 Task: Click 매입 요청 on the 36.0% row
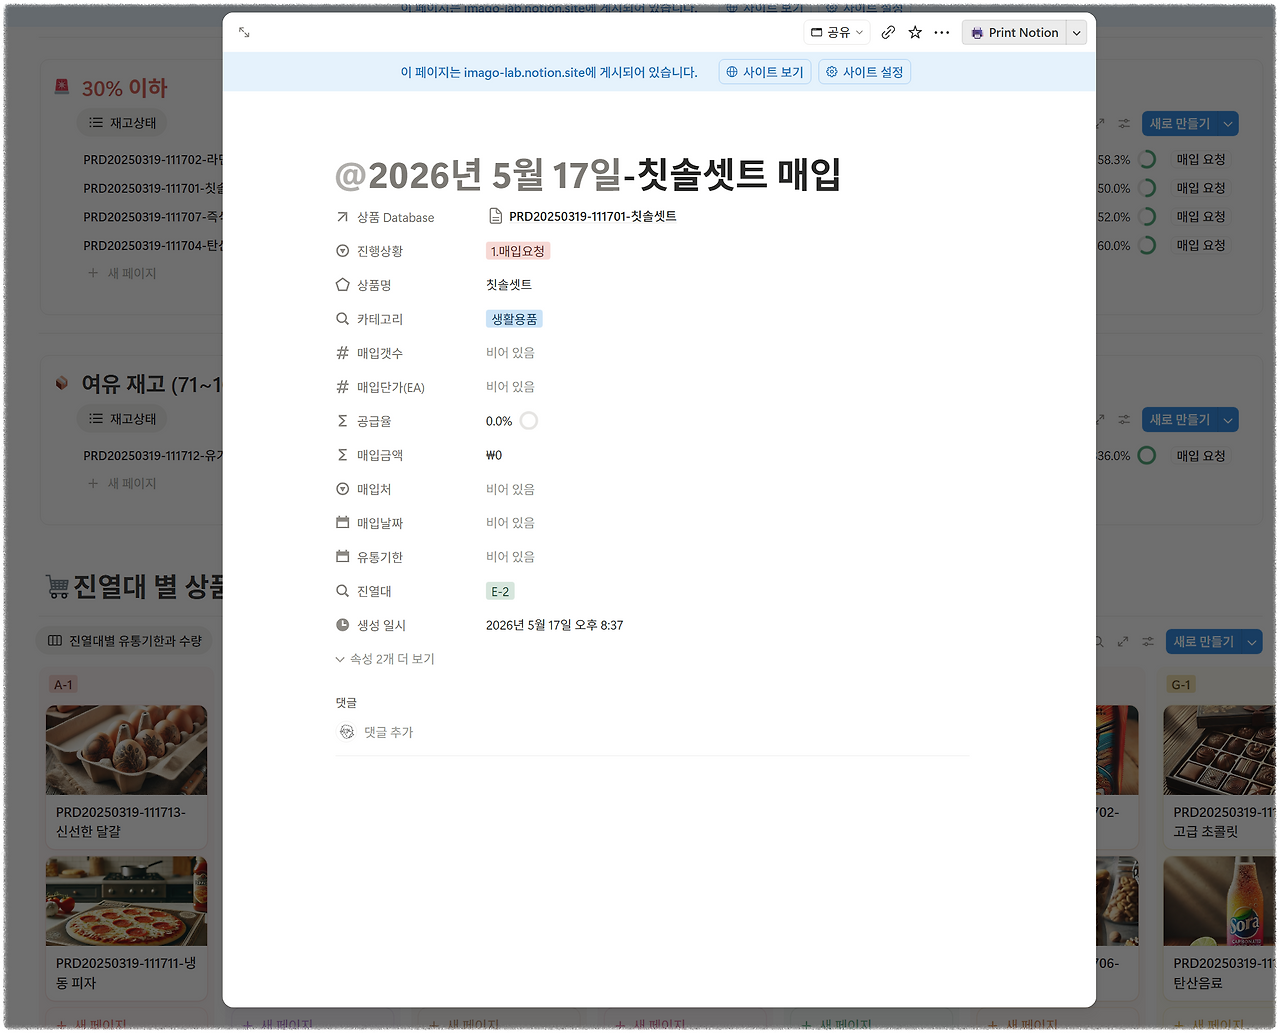(x=1201, y=456)
